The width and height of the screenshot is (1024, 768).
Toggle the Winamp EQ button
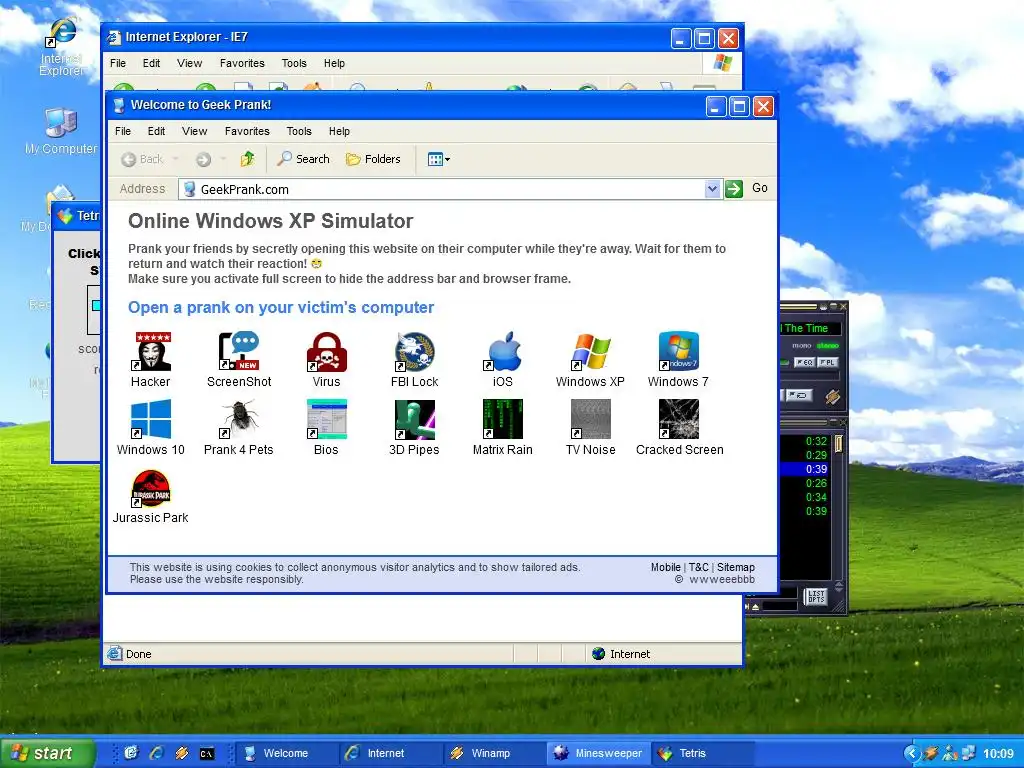coord(804,362)
